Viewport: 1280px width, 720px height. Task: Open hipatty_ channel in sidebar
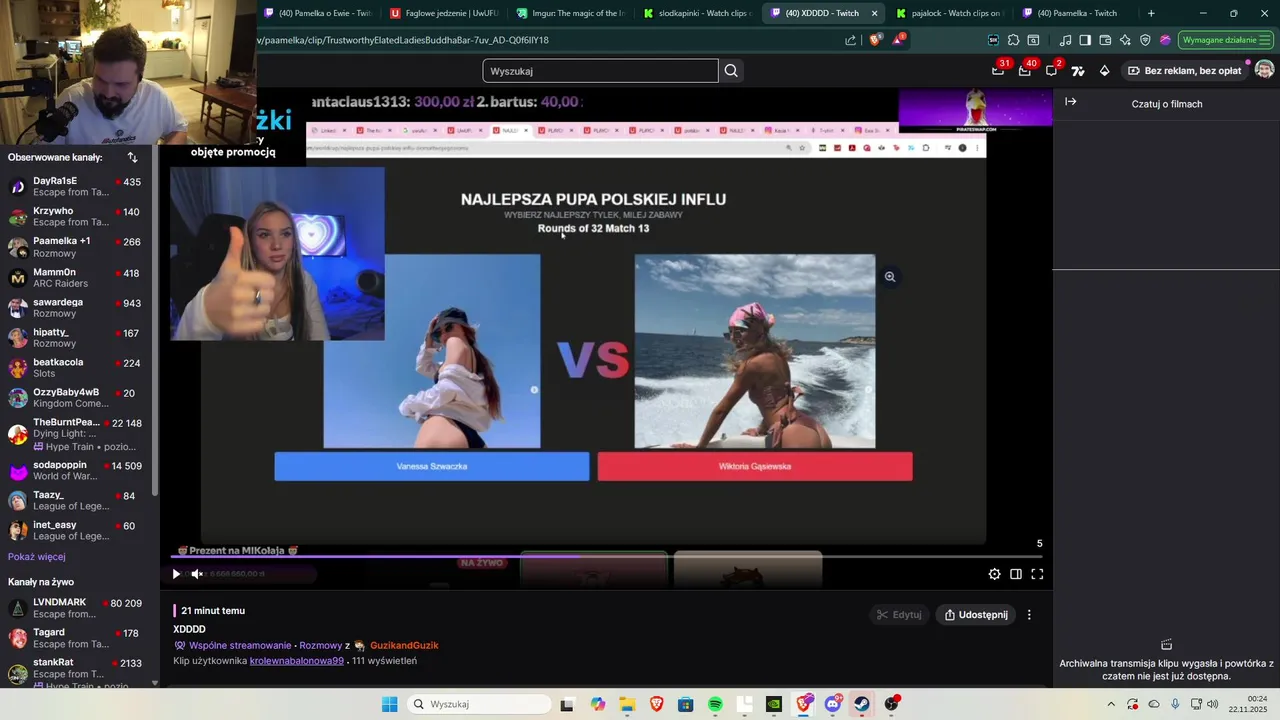point(78,338)
